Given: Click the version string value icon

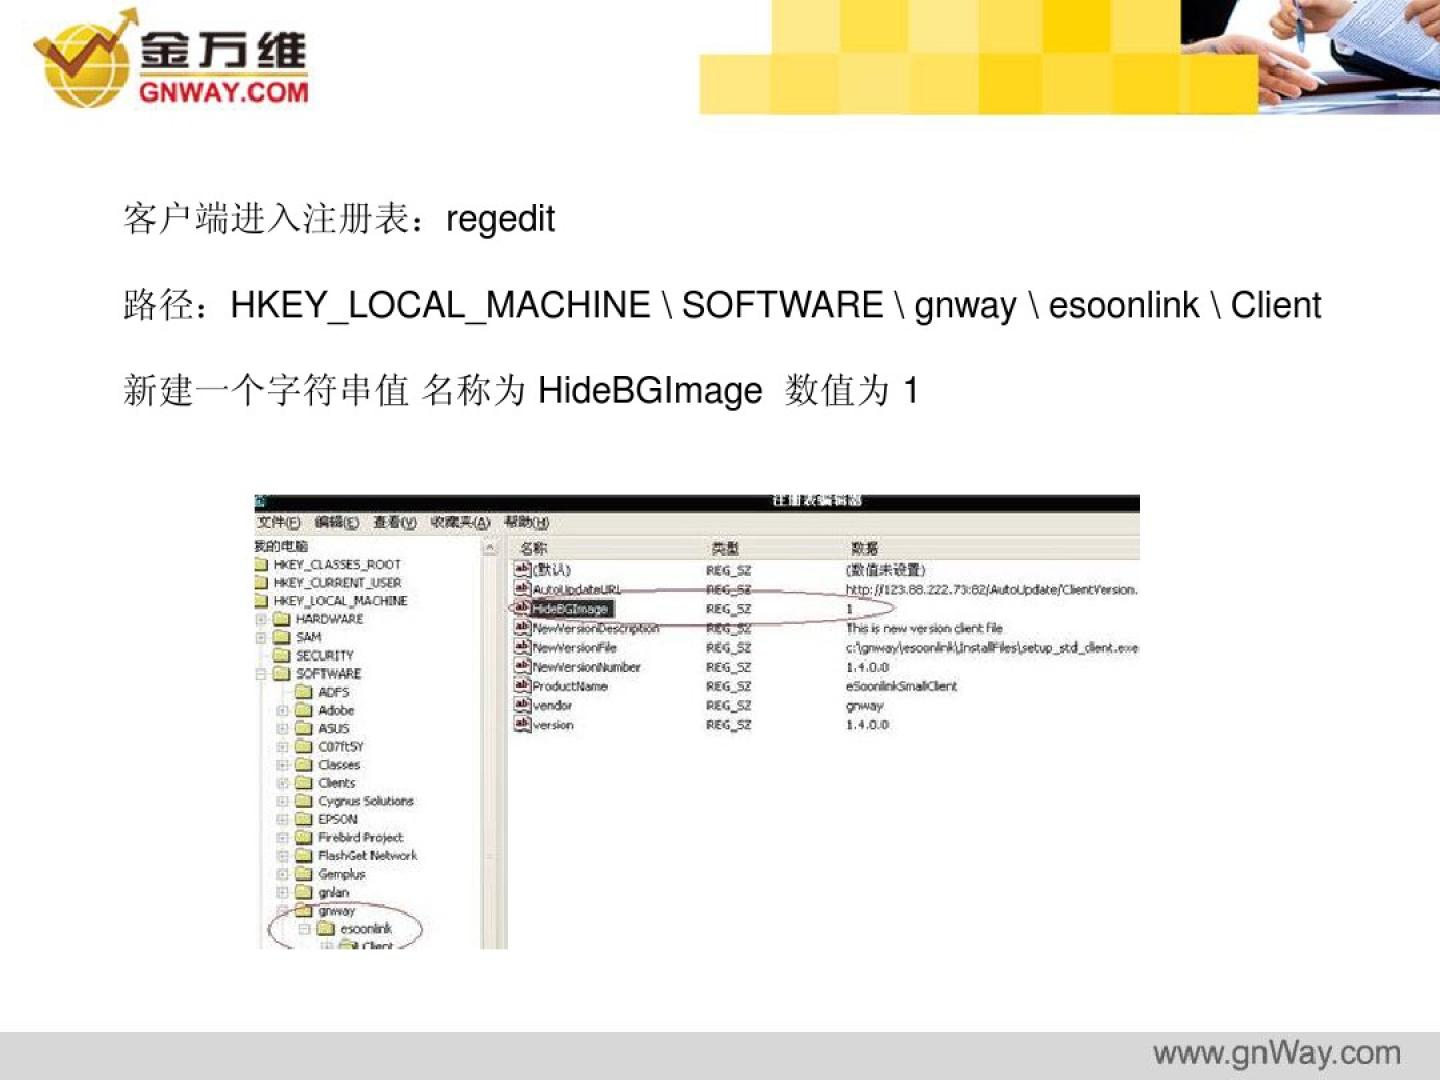Looking at the screenshot, I should (521, 724).
